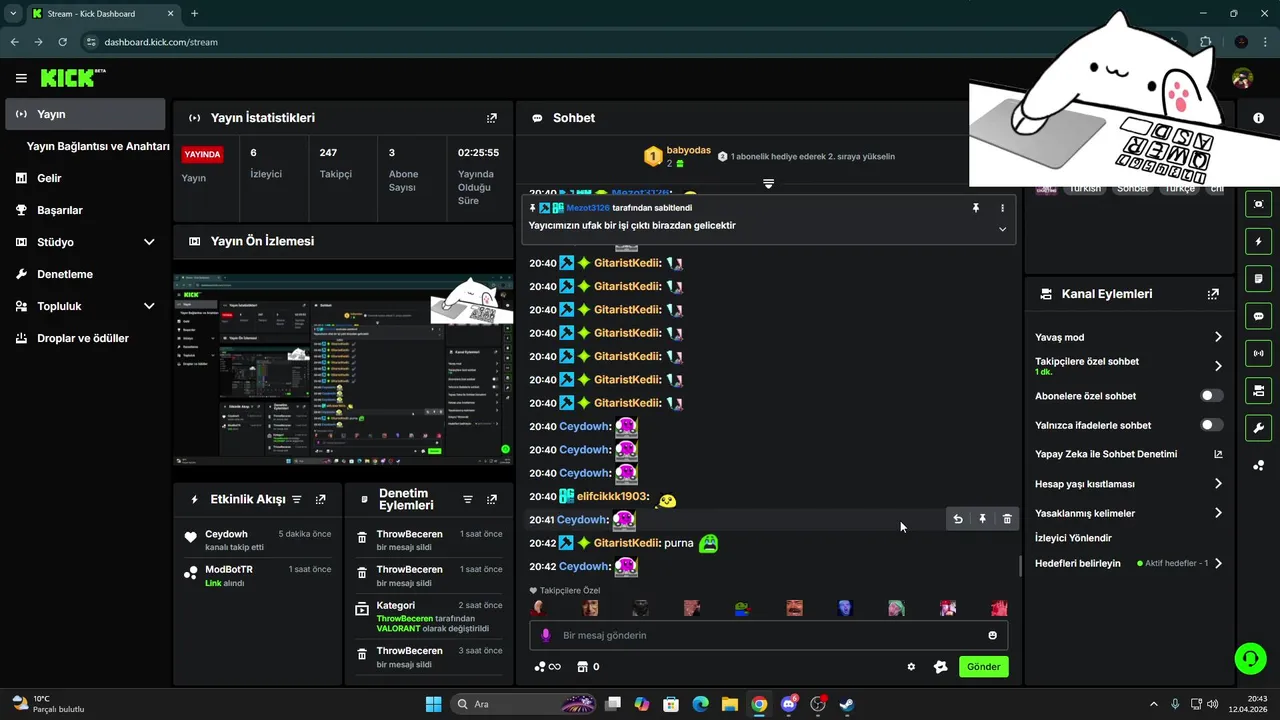1280x720 pixels.
Task: Open Windows Start button on taskbar
Action: click(x=433, y=704)
